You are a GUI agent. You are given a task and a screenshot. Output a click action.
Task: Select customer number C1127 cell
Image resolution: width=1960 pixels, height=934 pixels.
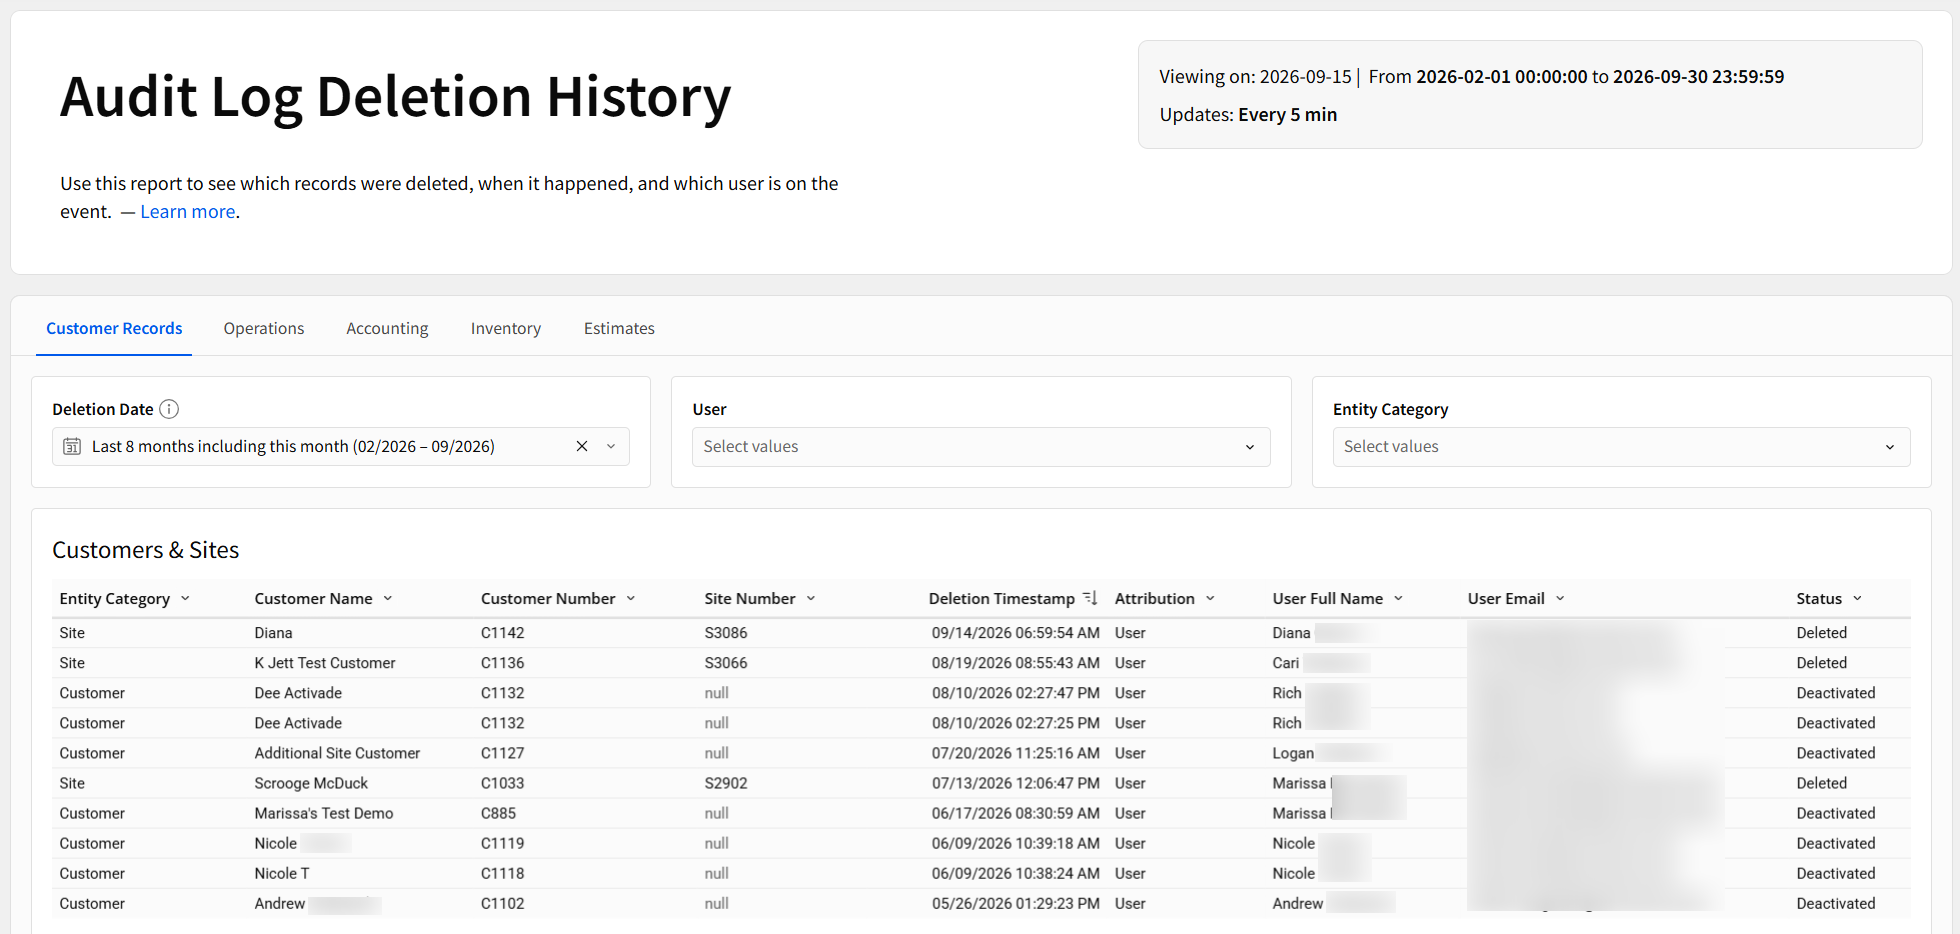(502, 753)
